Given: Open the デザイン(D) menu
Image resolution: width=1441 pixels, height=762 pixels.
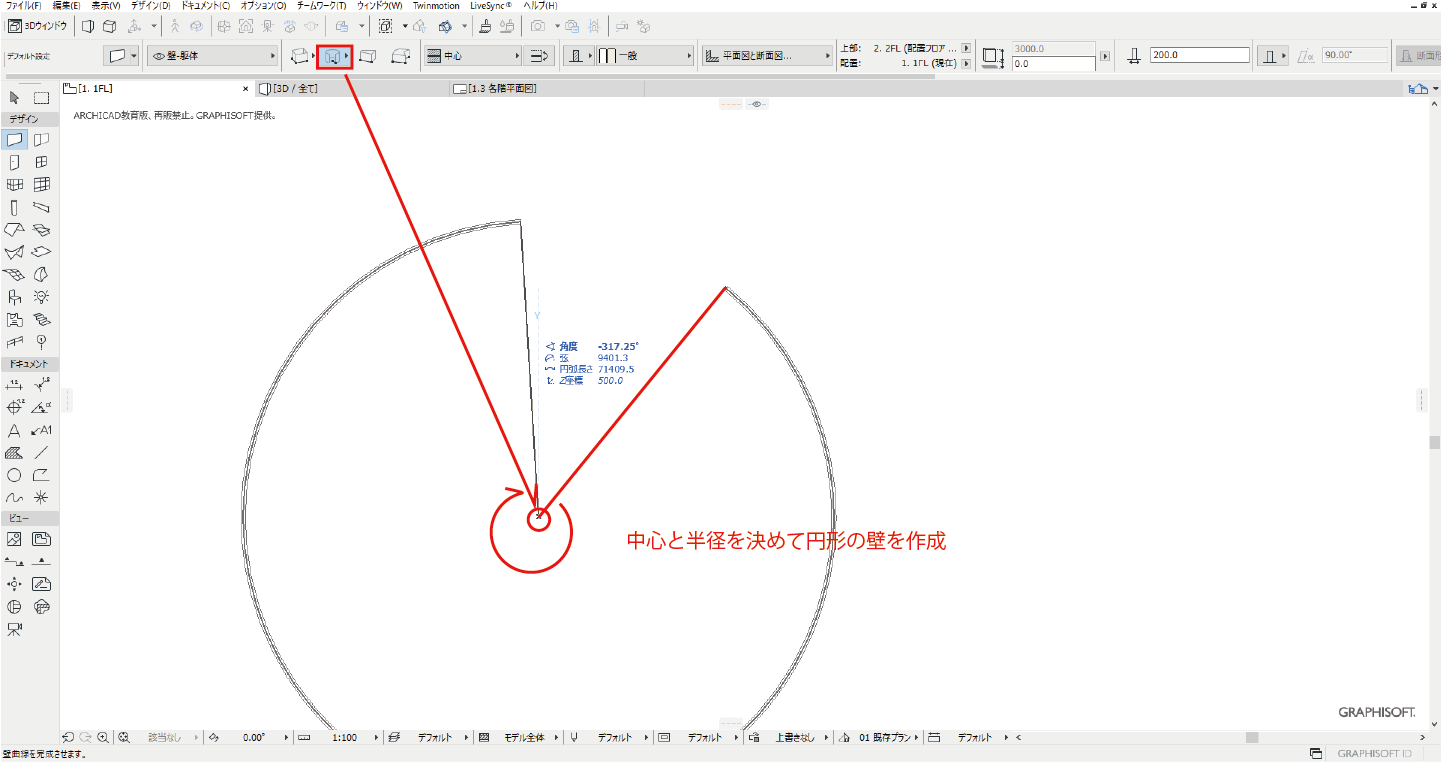Looking at the screenshot, I should 150,6.
